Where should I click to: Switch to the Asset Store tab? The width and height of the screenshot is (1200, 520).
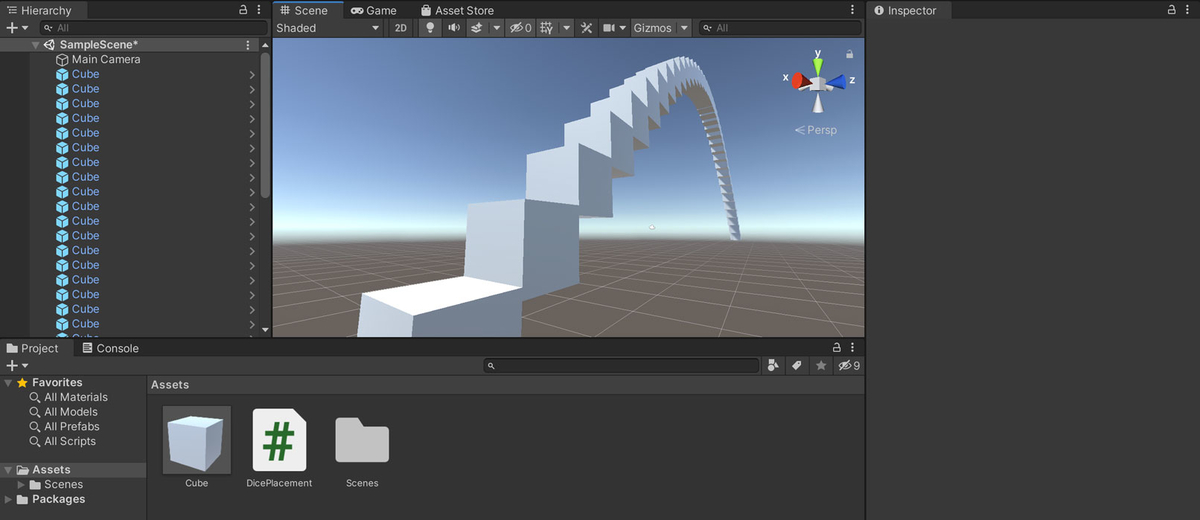pyautogui.click(x=456, y=10)
